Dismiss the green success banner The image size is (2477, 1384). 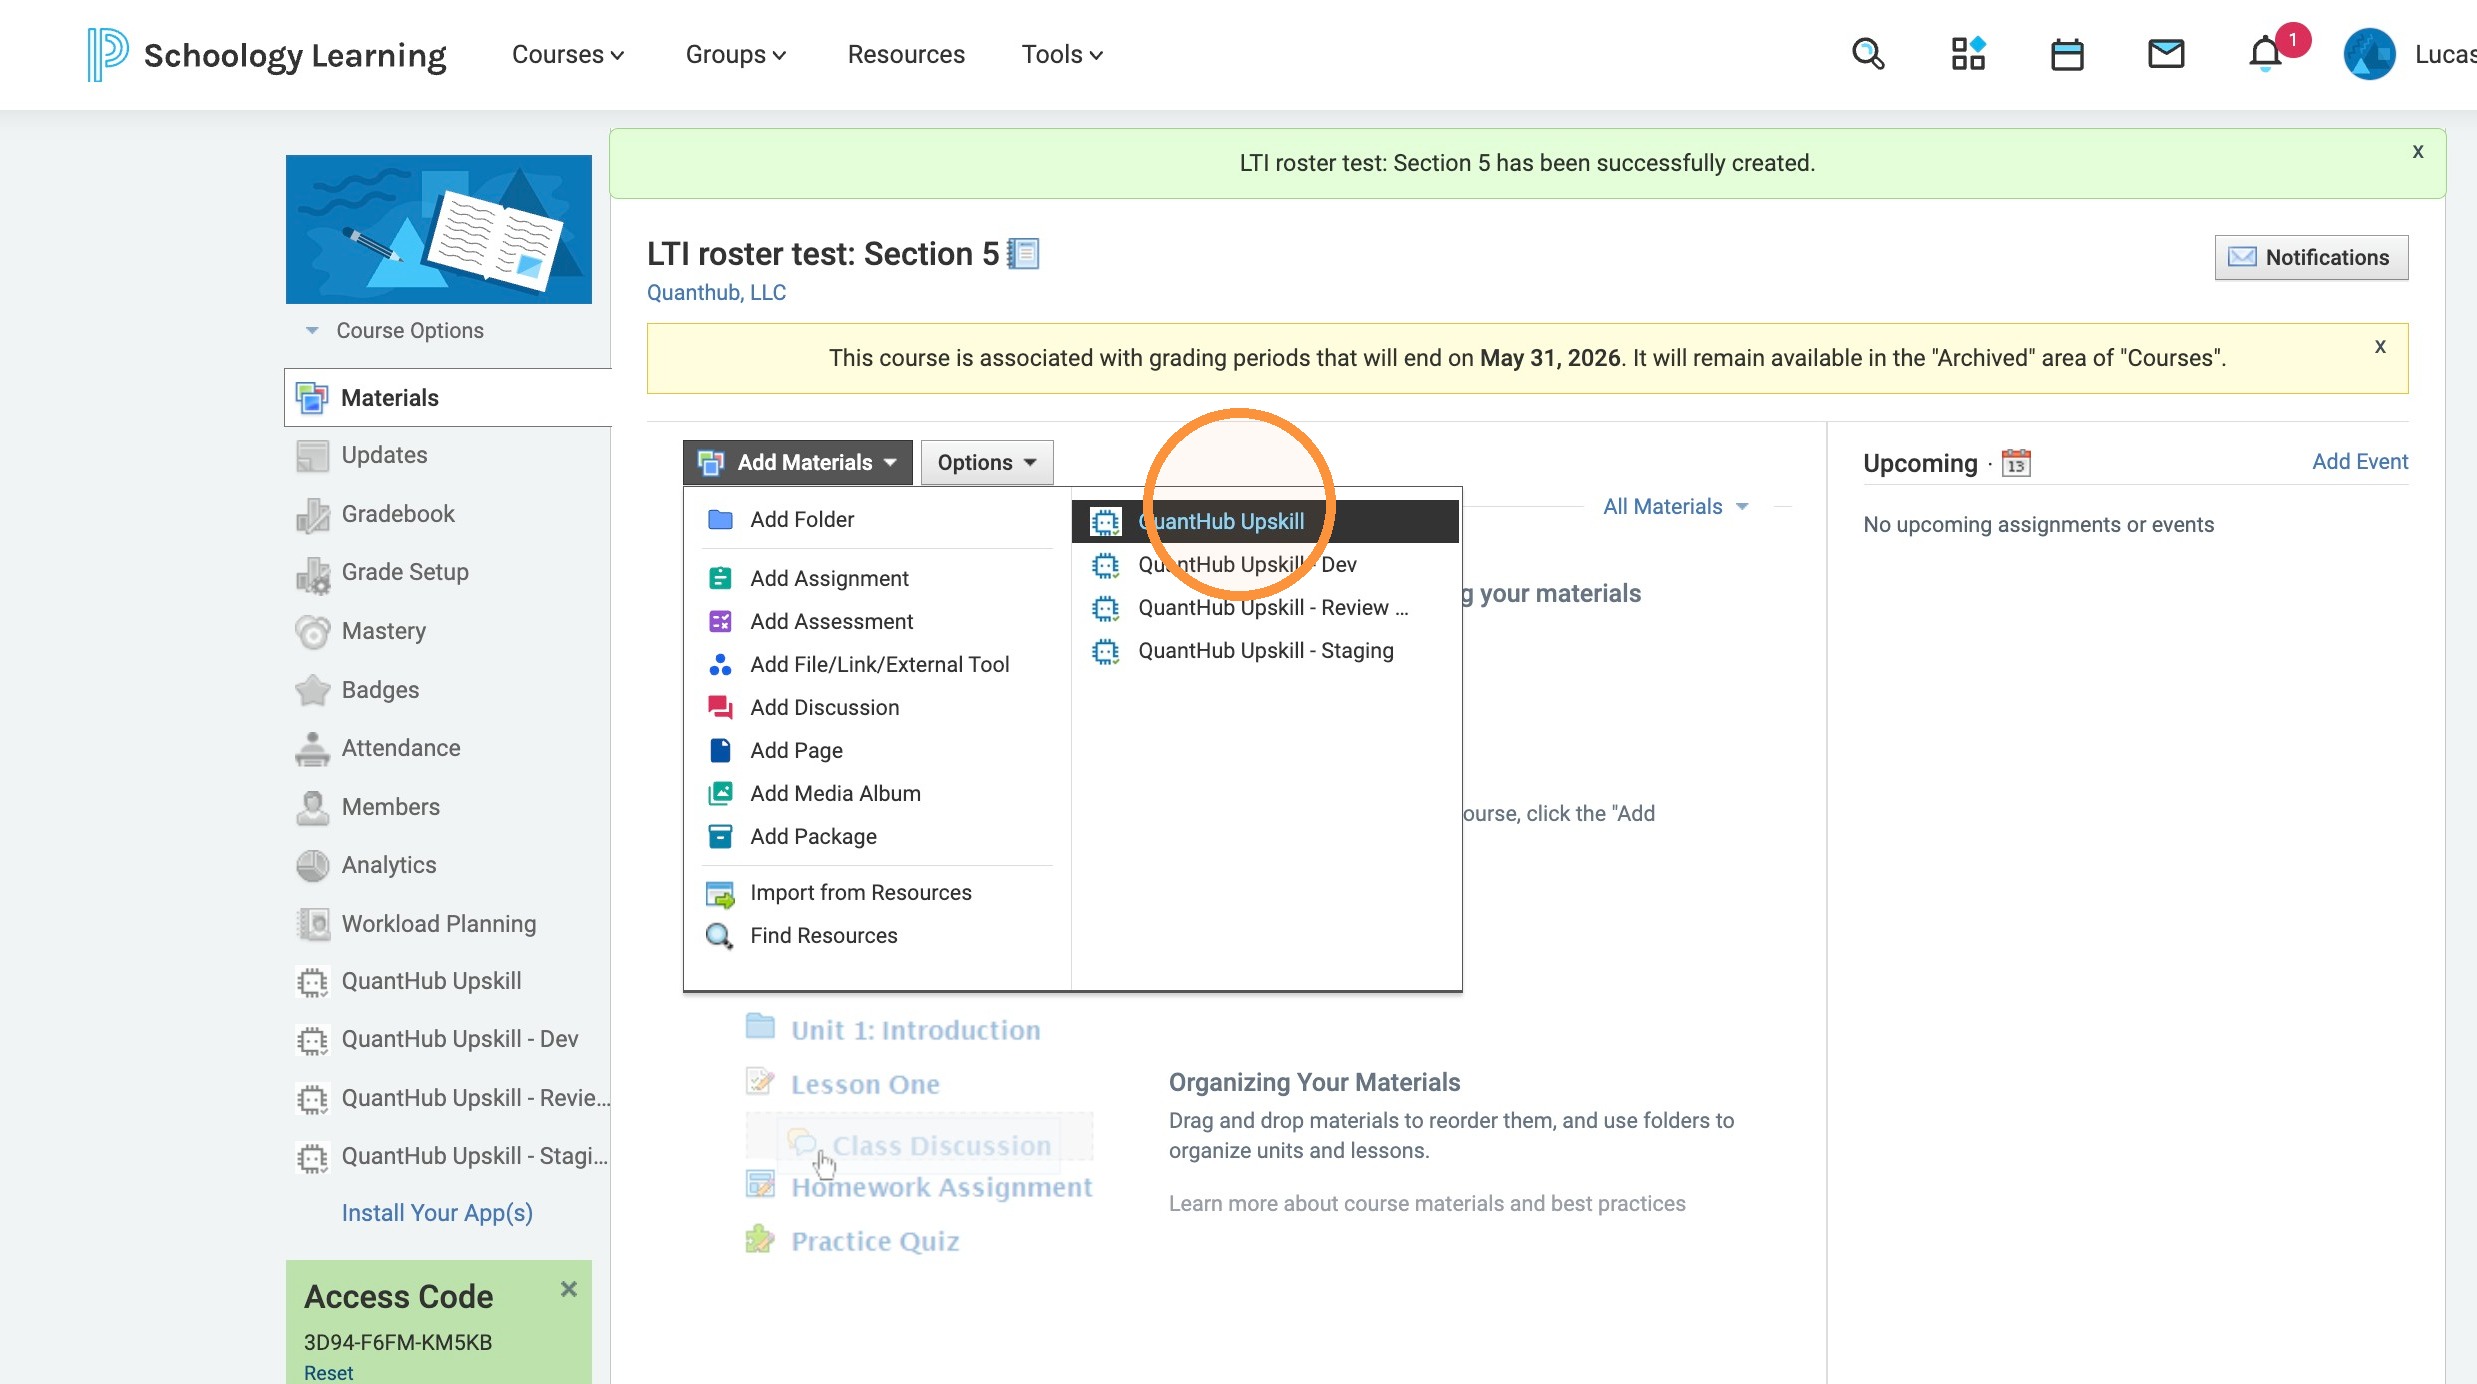click(x=2418, y=151)
